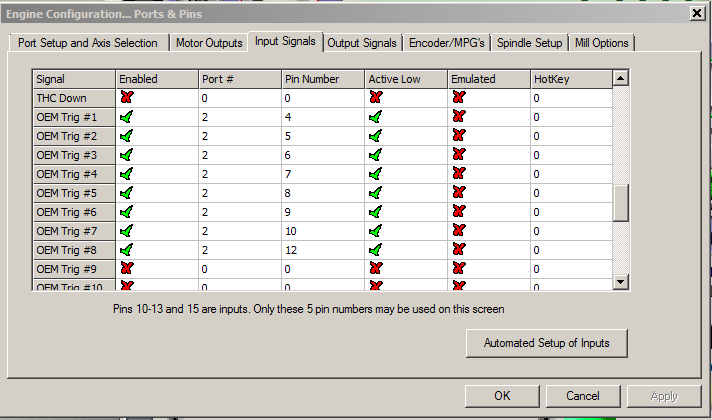Toggle Active Low for OEM Trig #7
This screenshot has width=712, height=420.
coord(376,231)
